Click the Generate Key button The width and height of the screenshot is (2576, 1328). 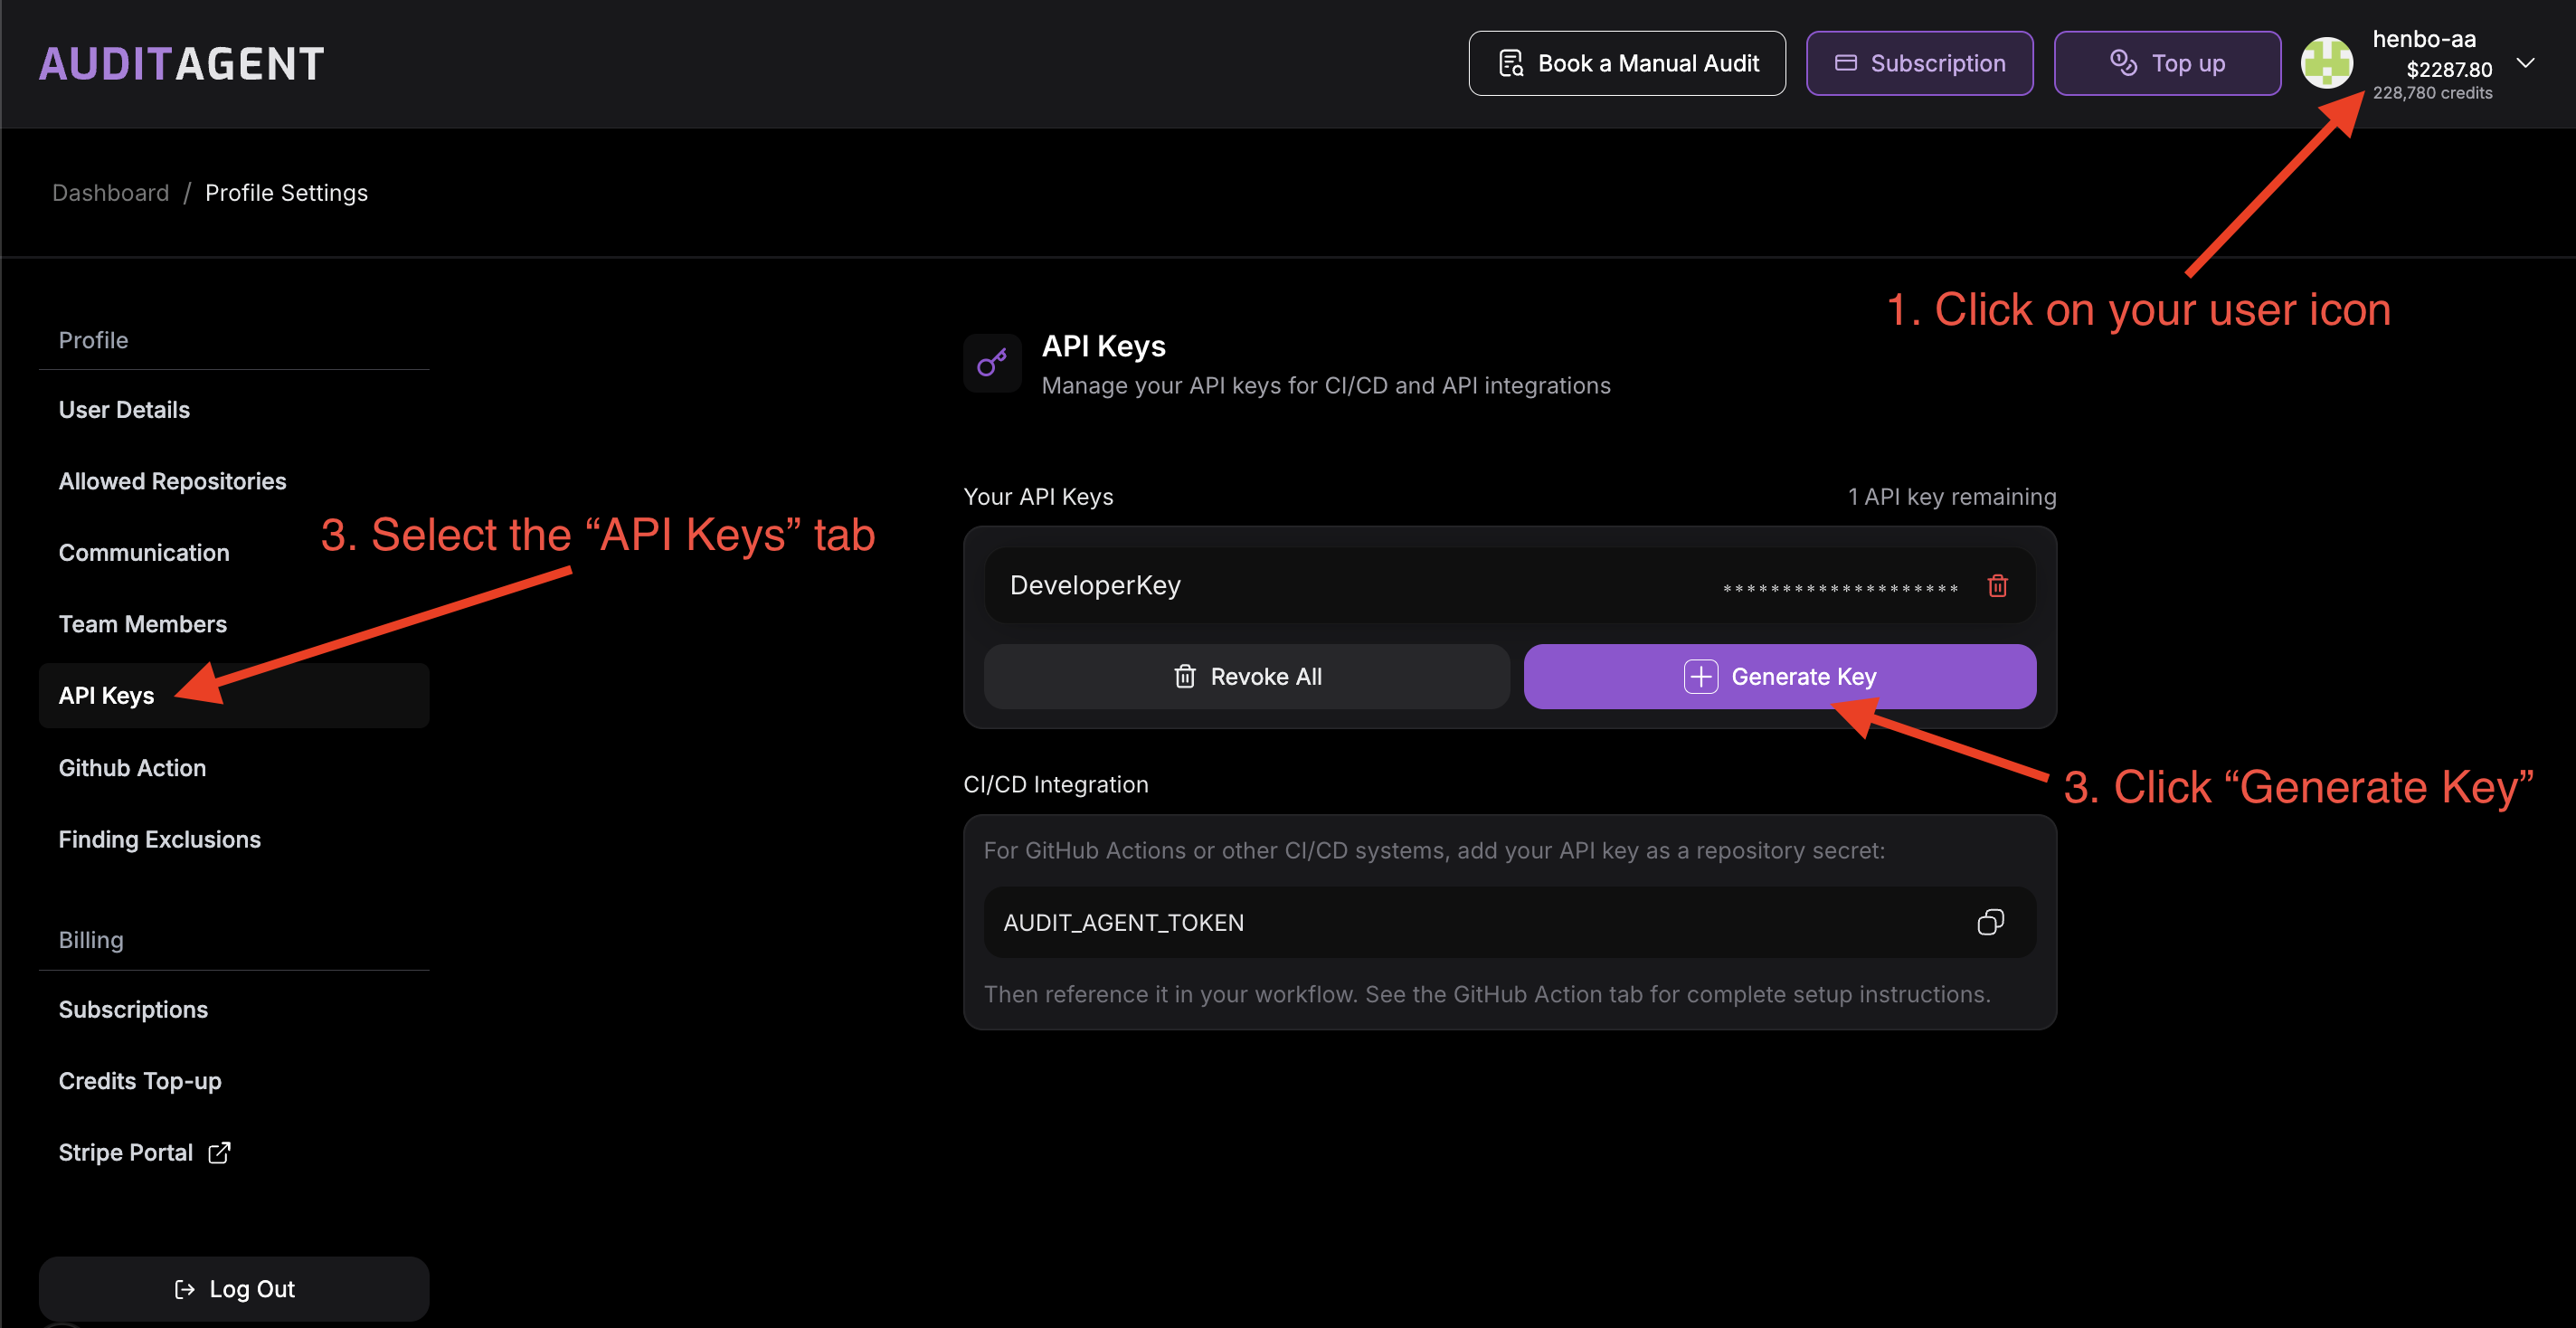click(x=1779, y=676)
